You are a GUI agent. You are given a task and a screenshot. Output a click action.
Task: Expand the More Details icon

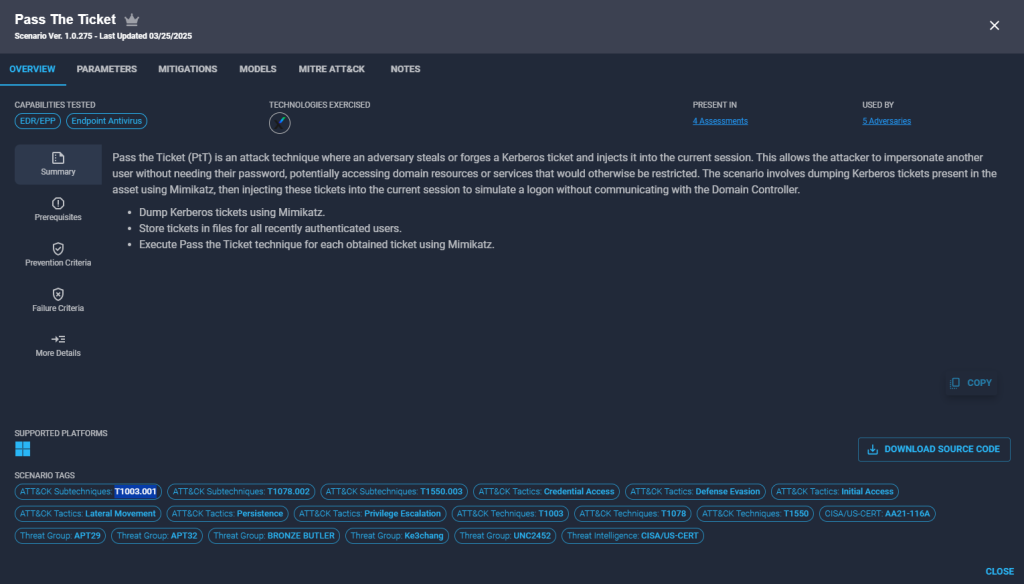coord(58,339)
